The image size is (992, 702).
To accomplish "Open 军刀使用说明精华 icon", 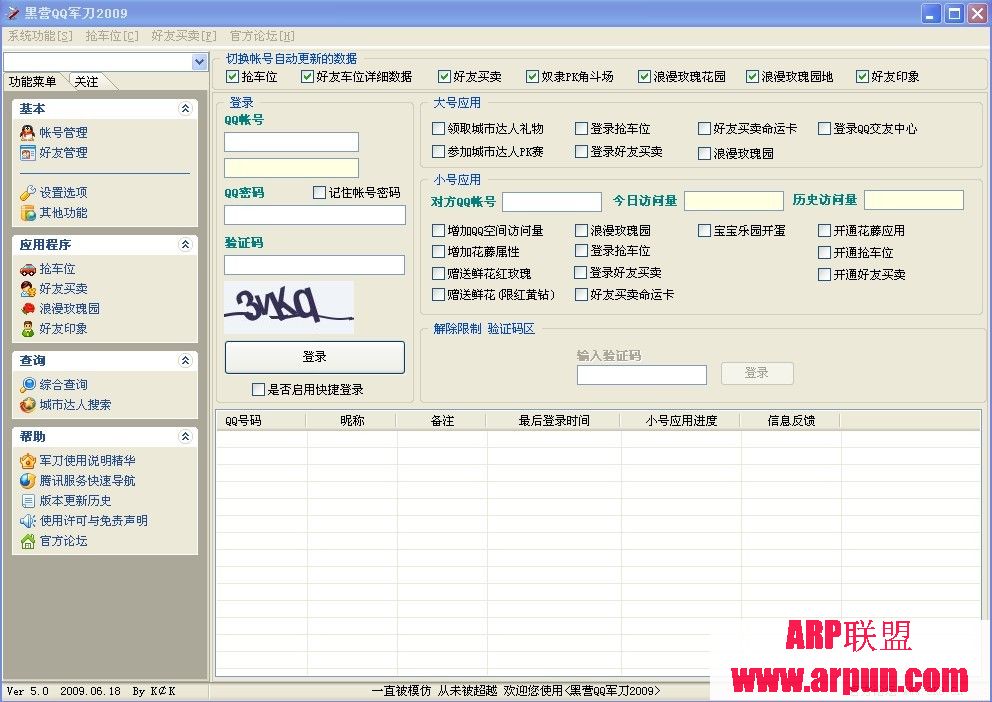I will pos(27,460).
